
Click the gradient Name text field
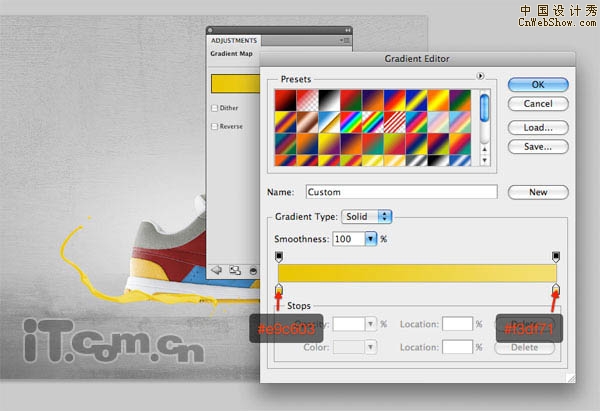click(x=401, y=192)
